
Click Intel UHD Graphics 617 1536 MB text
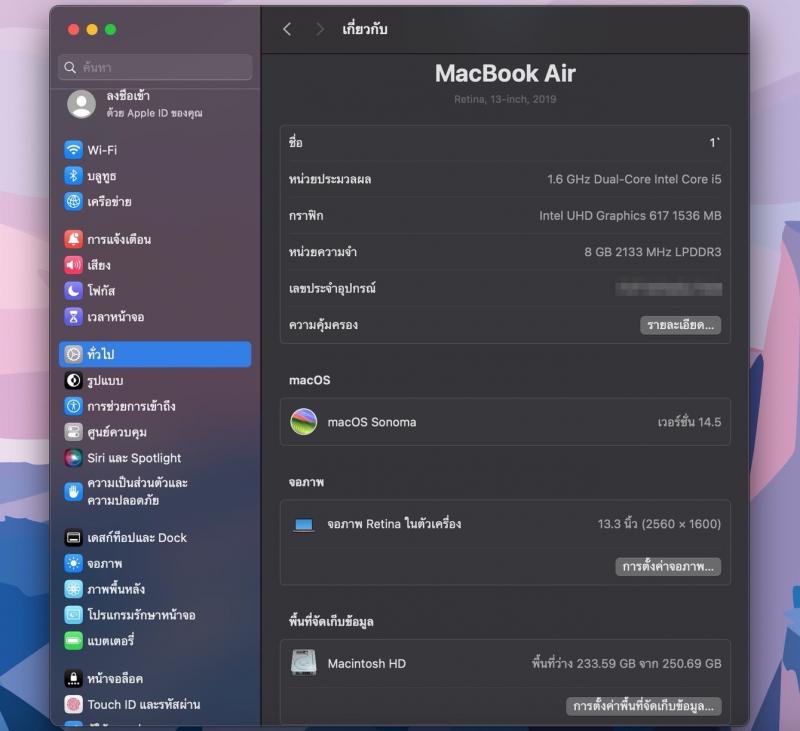pos(630,215)
